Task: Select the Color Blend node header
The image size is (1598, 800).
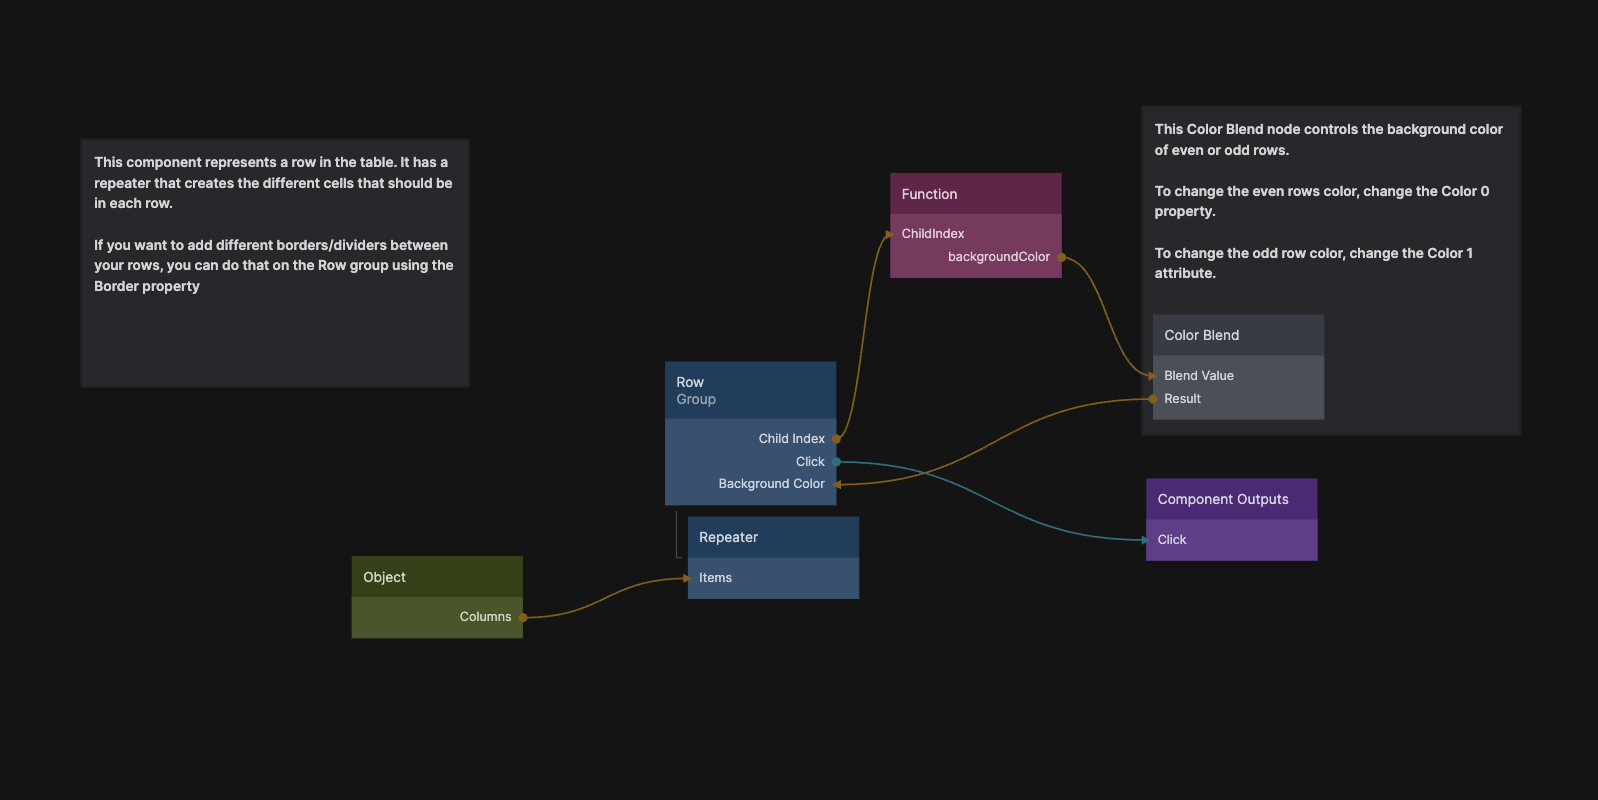Action: (1237, 336)
